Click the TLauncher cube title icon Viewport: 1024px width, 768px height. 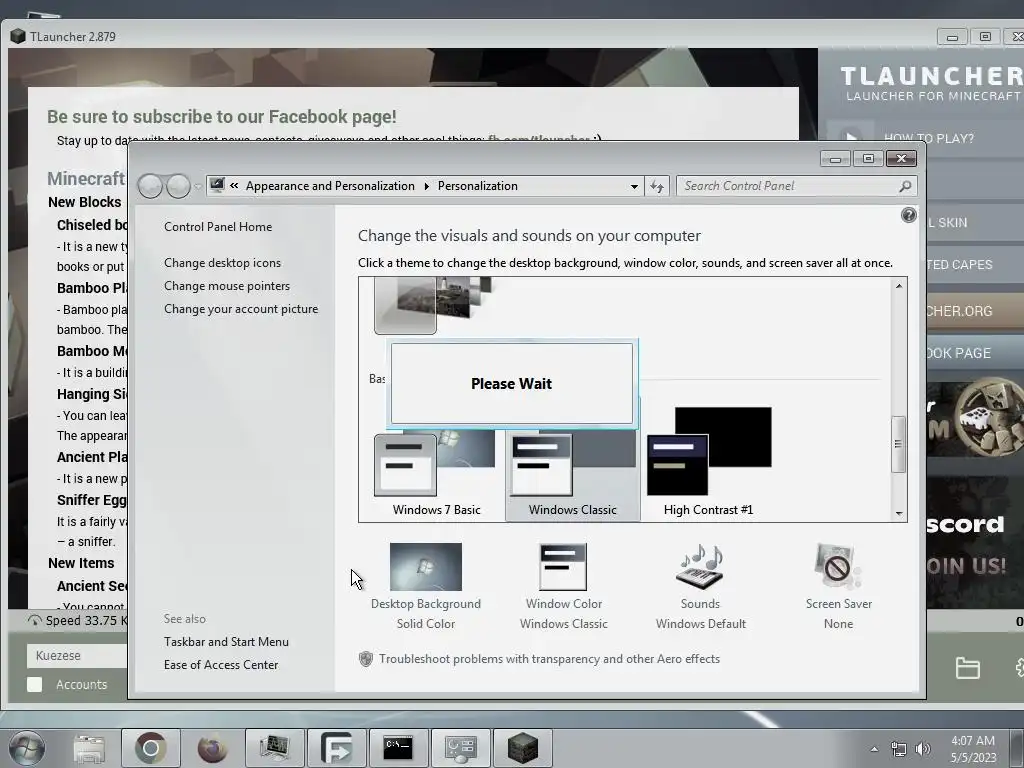18,37
